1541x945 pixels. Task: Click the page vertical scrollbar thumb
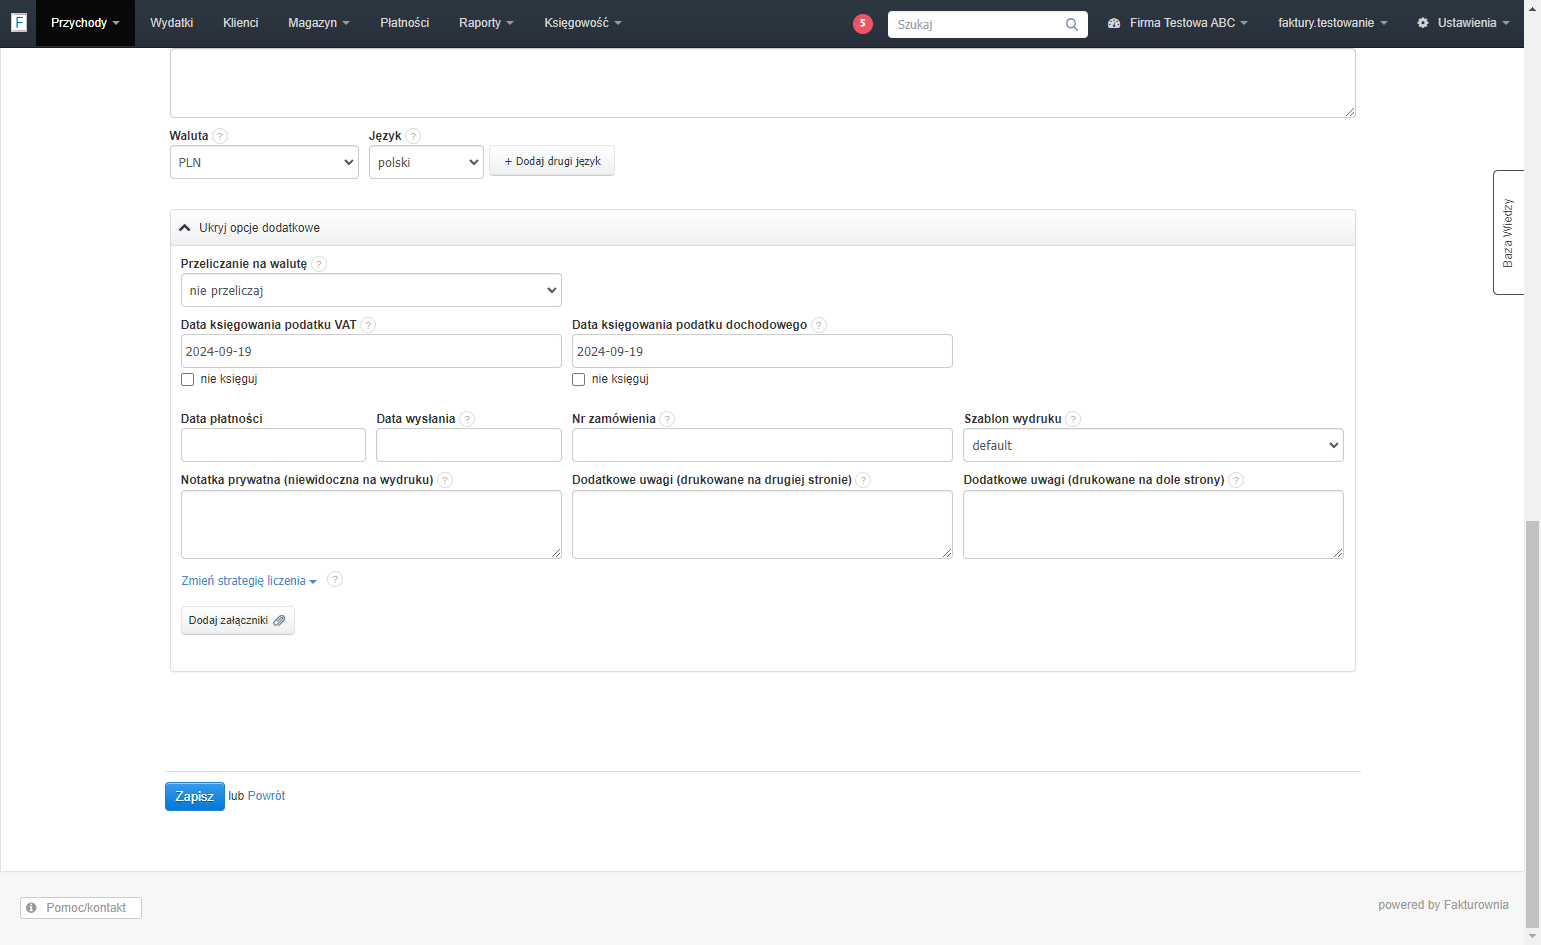click(x=1532, y=725)
